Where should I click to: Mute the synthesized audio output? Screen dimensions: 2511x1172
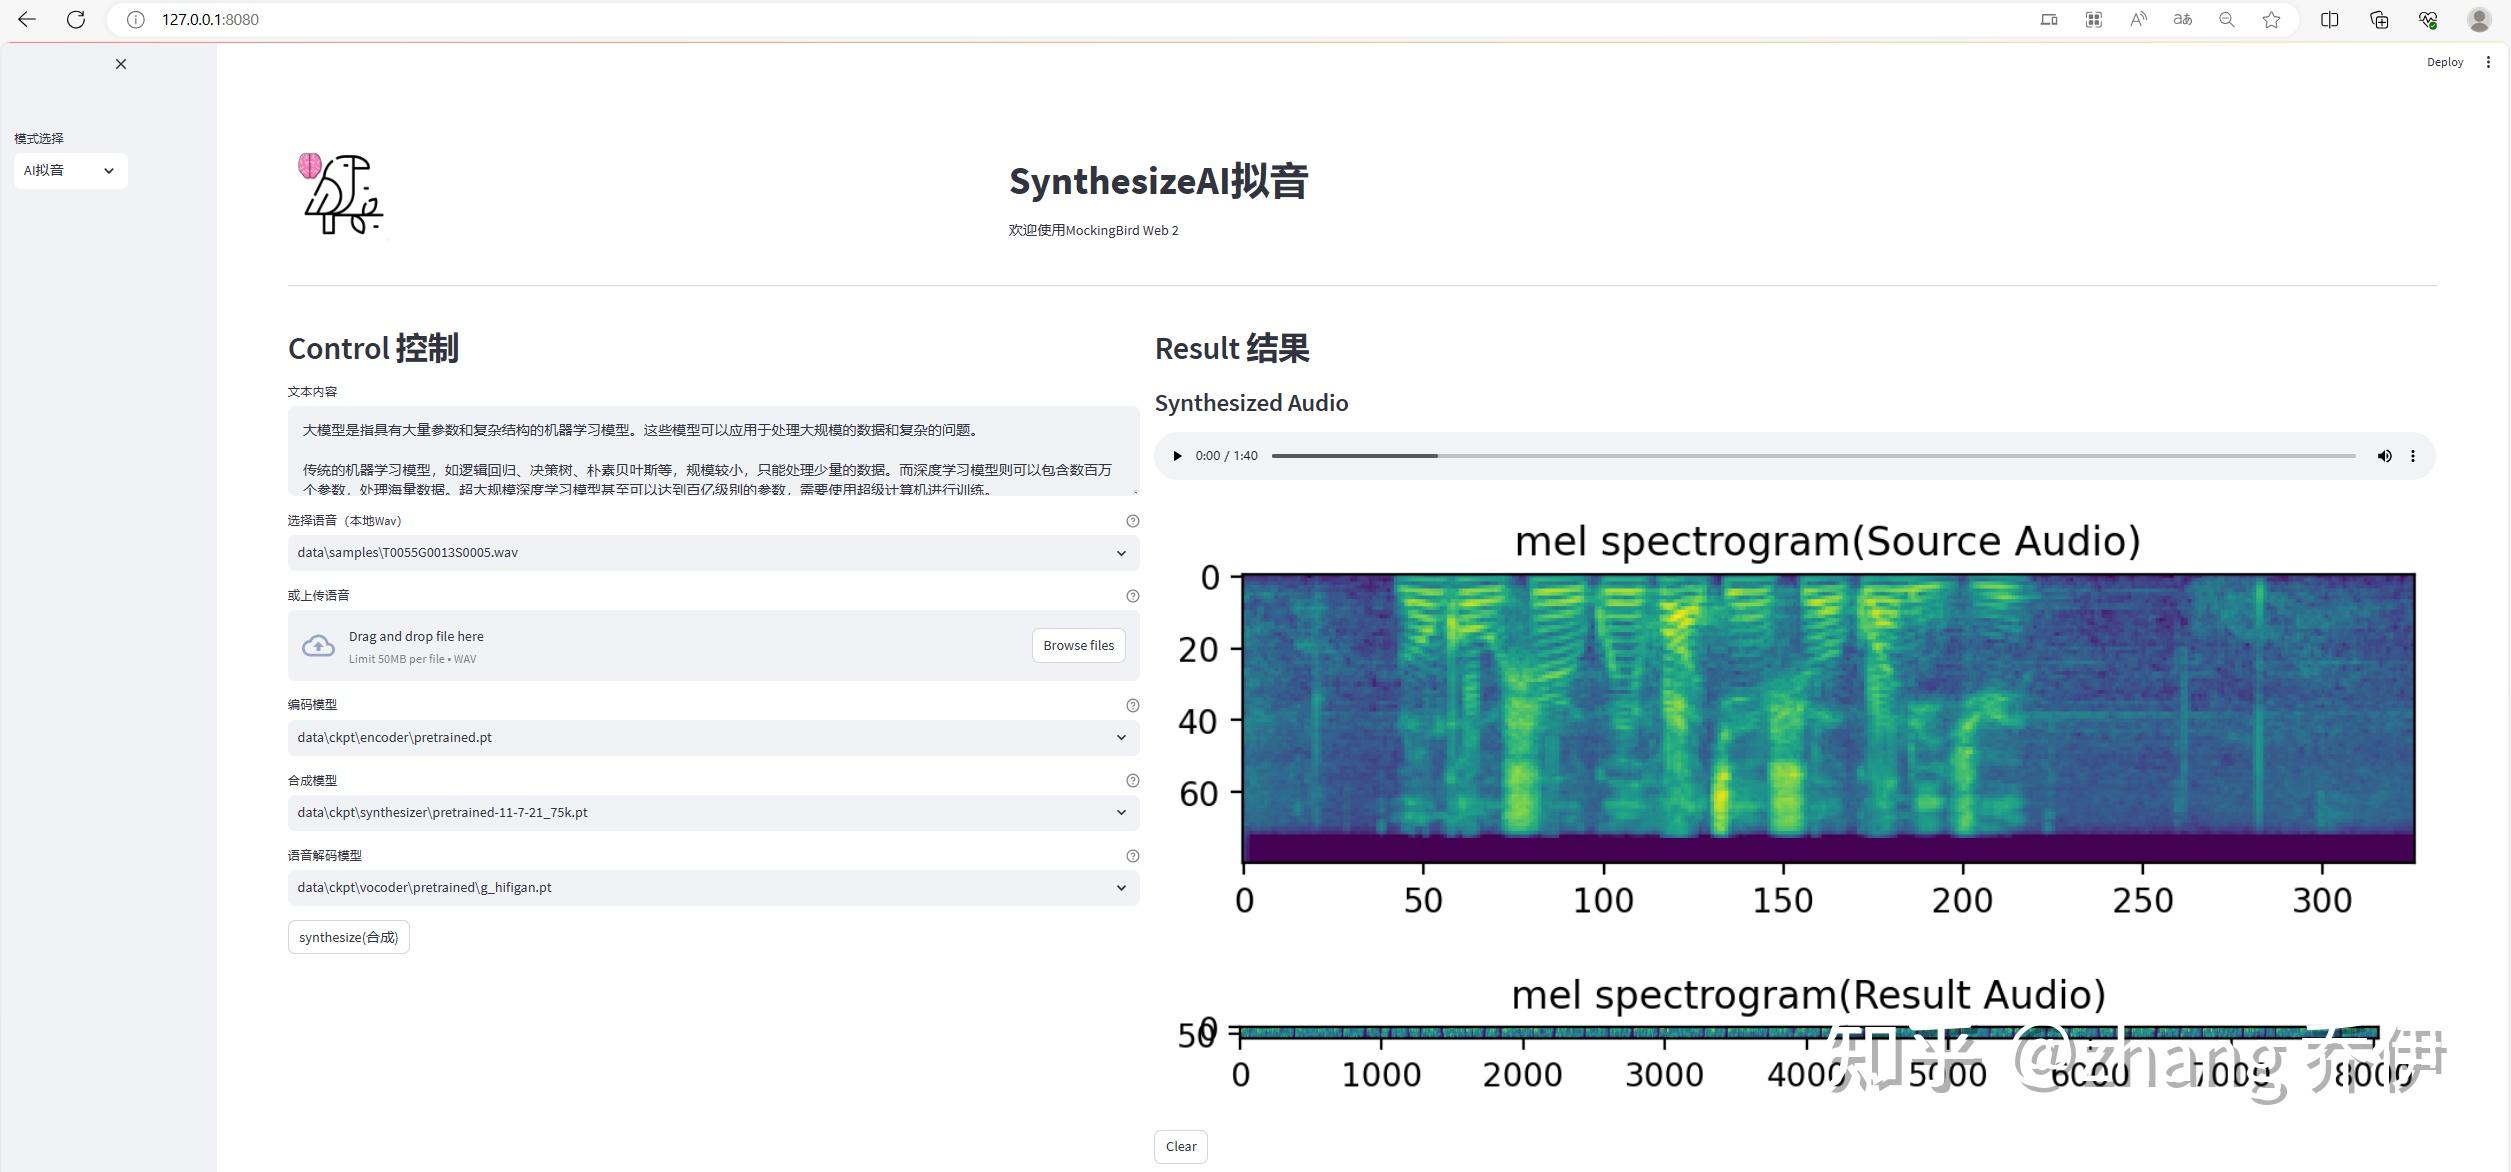pyautogui.click(x=2384, y=455)
